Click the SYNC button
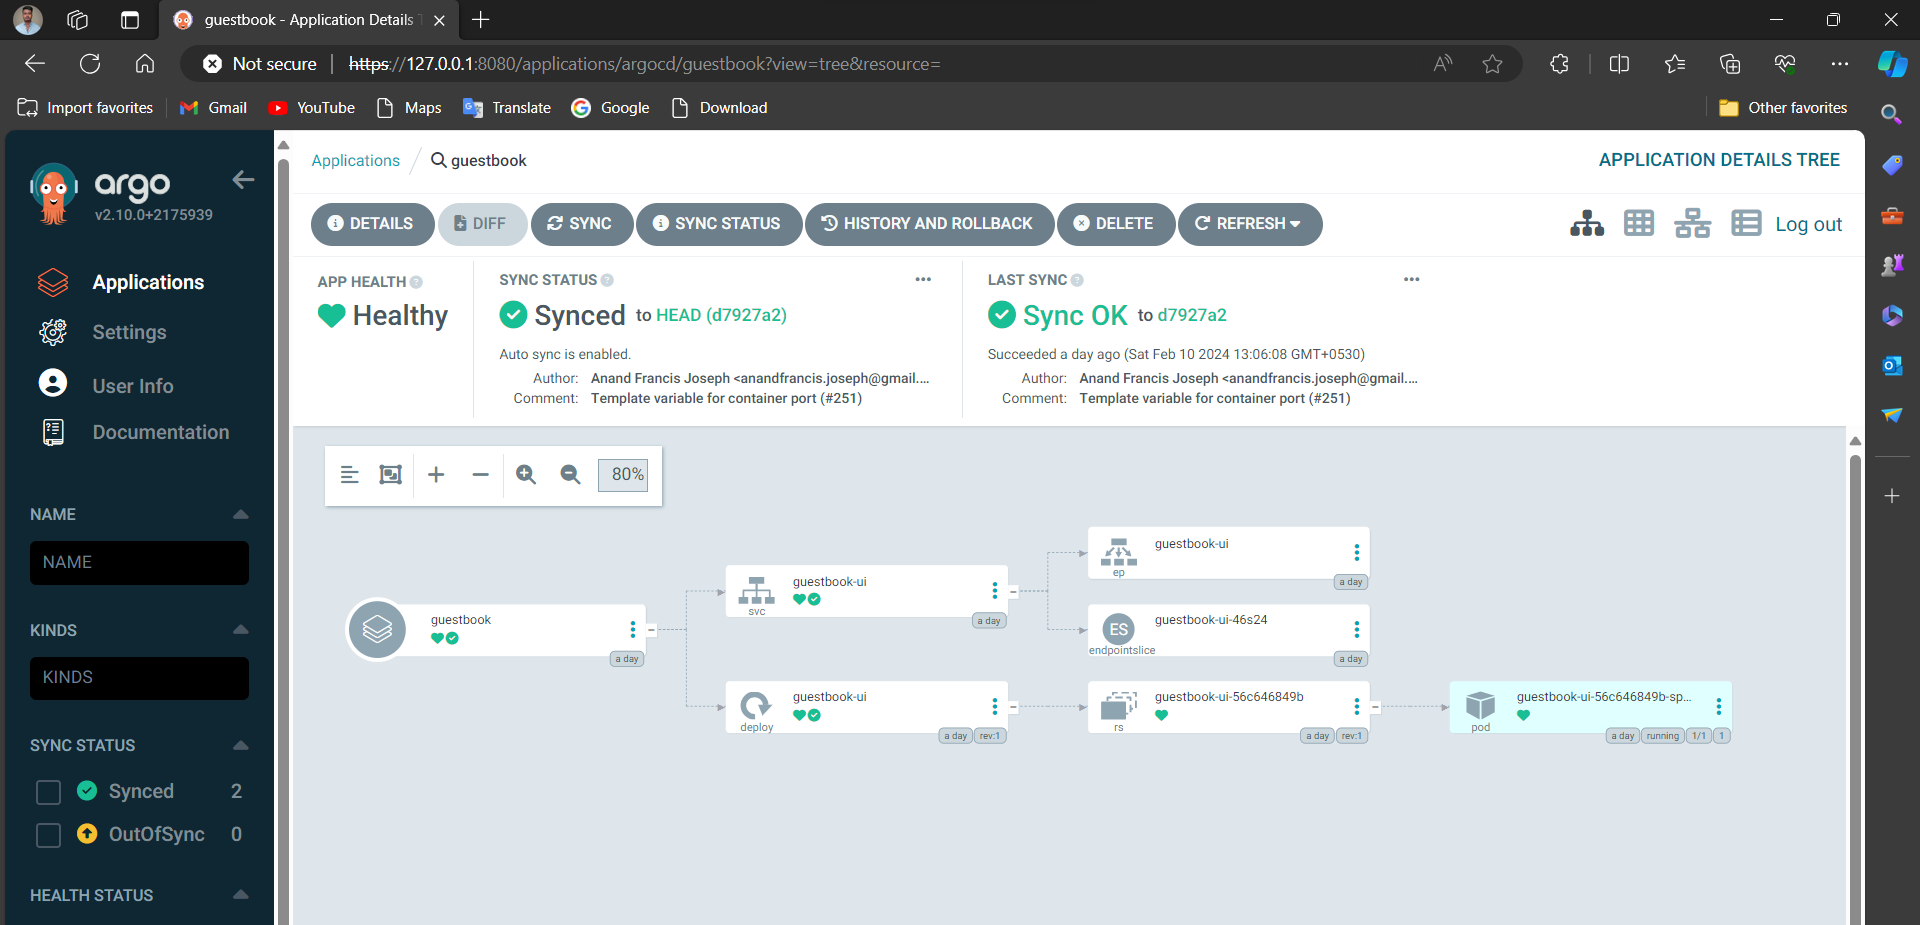Viewport: 1920px width, 925px height. pyautogui.click(x=582, y=224)
